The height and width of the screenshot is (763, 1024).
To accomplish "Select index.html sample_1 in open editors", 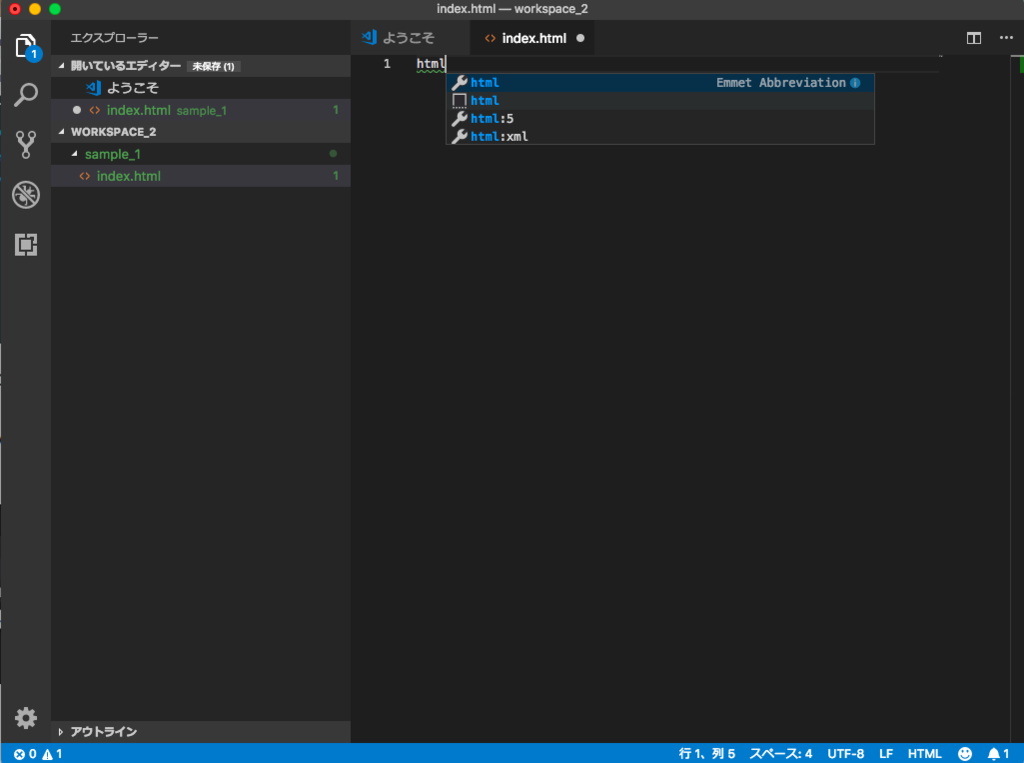I will 201,110.
